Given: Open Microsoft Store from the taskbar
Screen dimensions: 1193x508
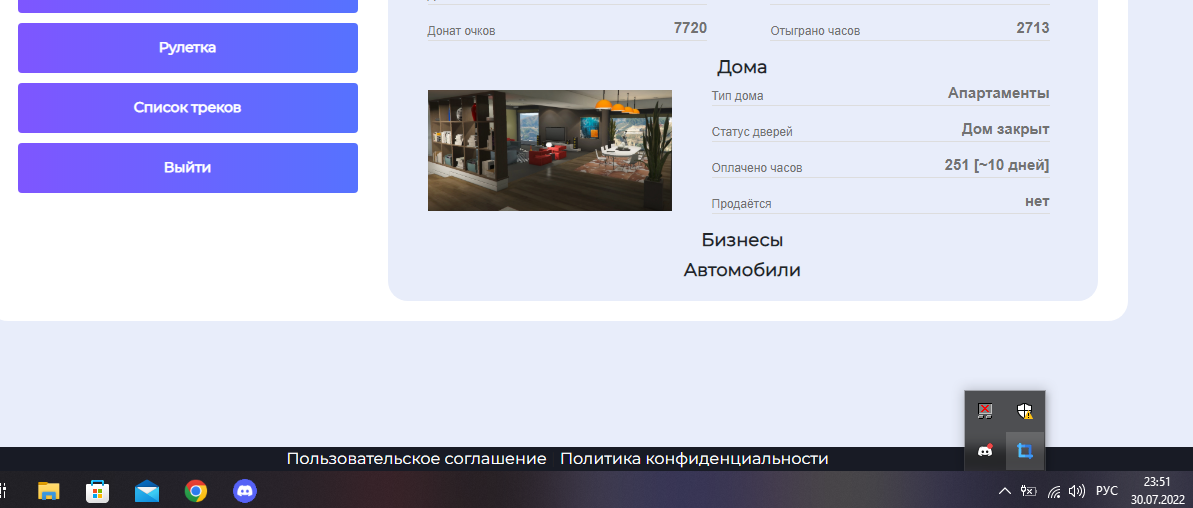Looking at the screenshot, I should (x=97, y=491).
